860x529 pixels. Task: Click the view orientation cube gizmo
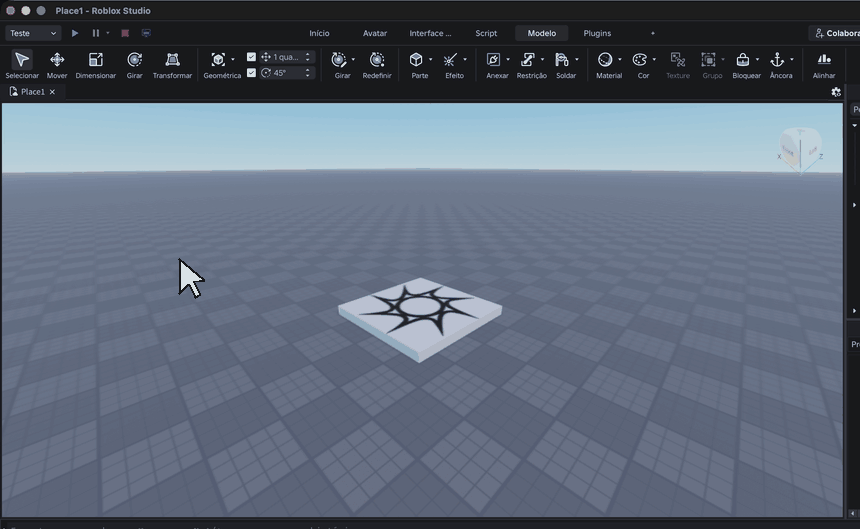pyautogui.click(x=800, y=149)
